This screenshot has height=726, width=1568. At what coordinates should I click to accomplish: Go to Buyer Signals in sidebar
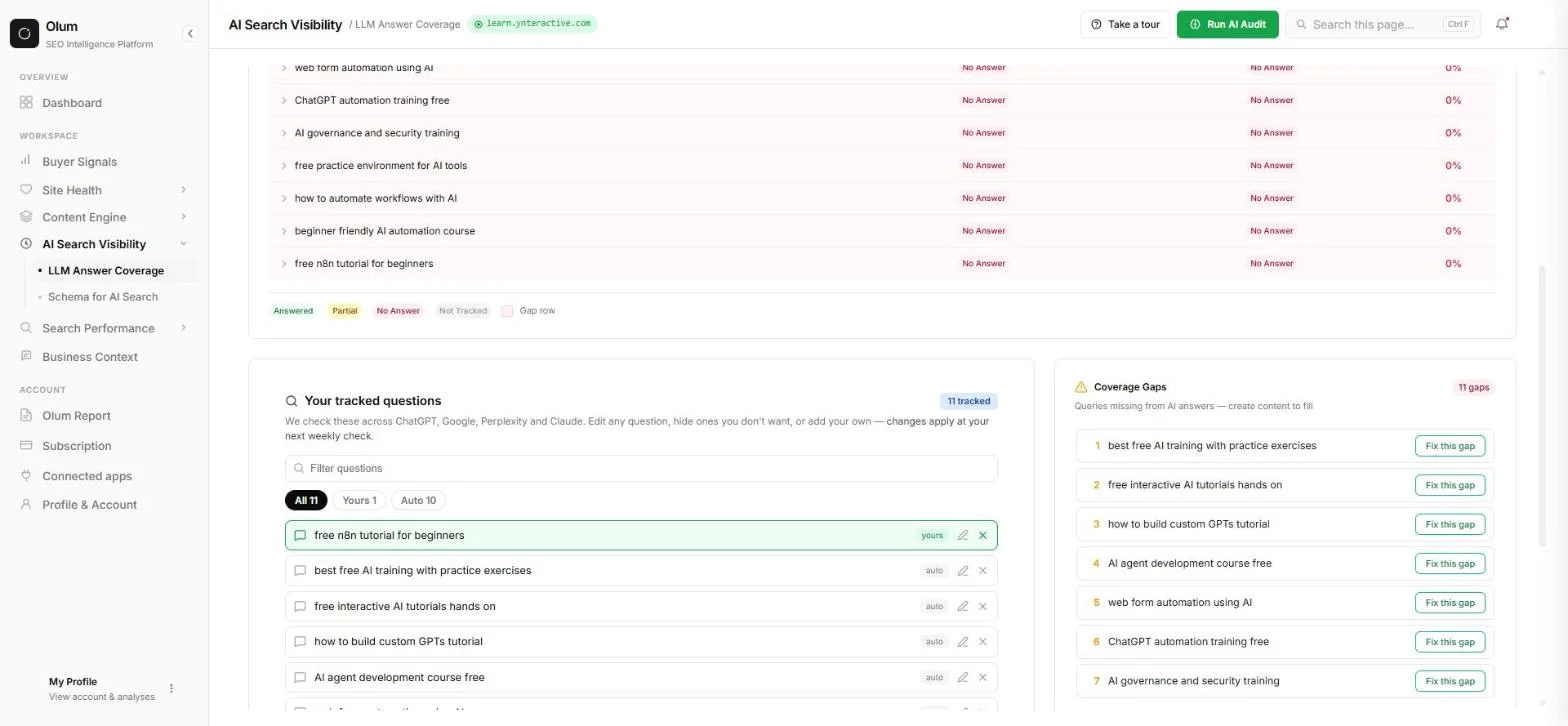tap(79, 162)
